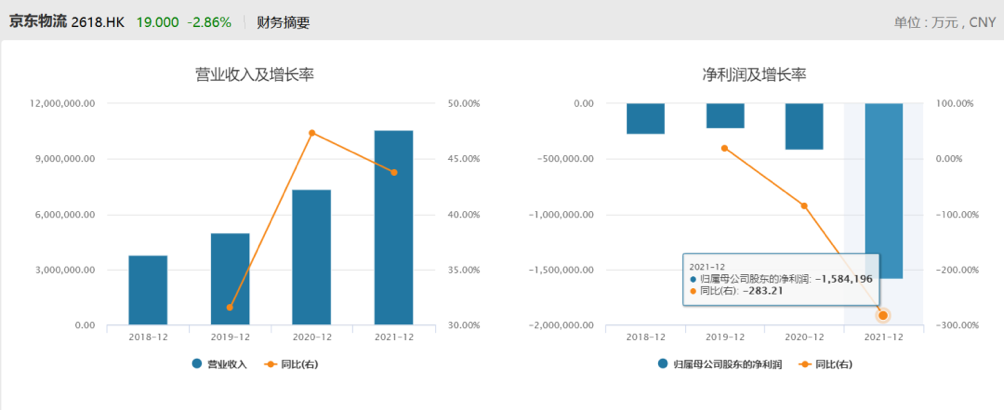Viewport: 1004px width, 410px height.
Task: Click revenue growth line point at 2021-12
Action: click(x=394, y=172)
